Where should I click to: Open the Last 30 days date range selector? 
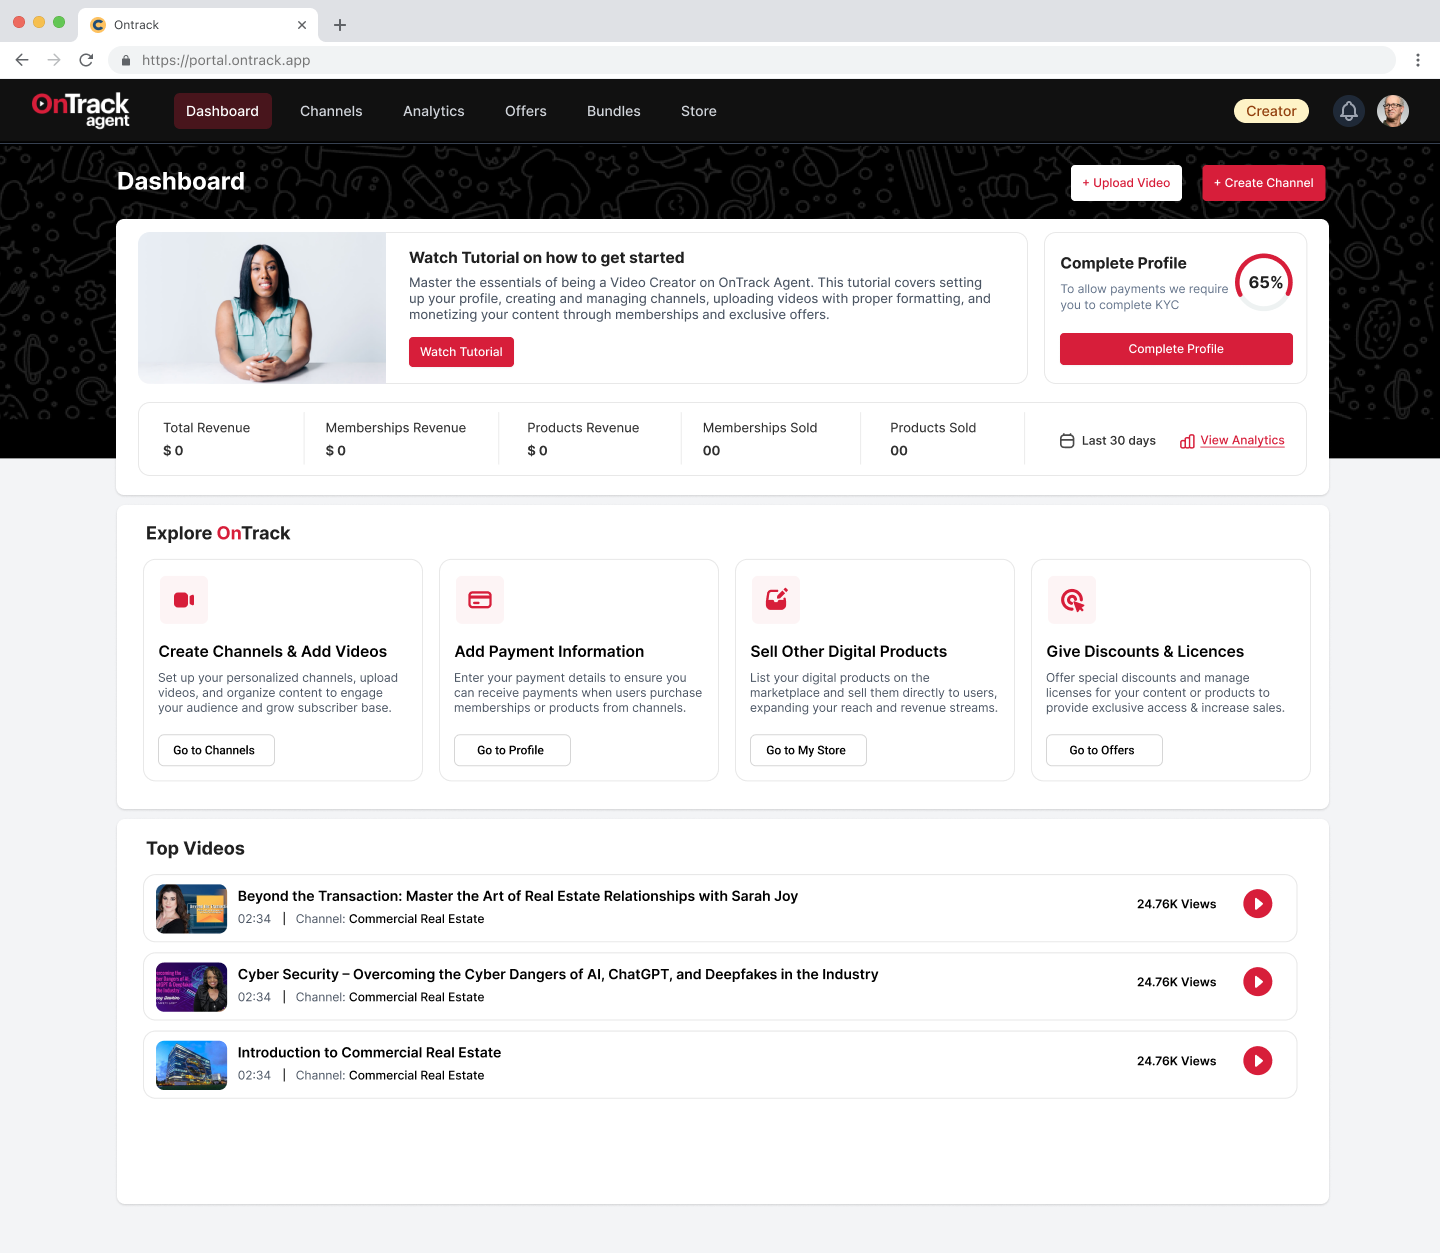click(1108, 441)
